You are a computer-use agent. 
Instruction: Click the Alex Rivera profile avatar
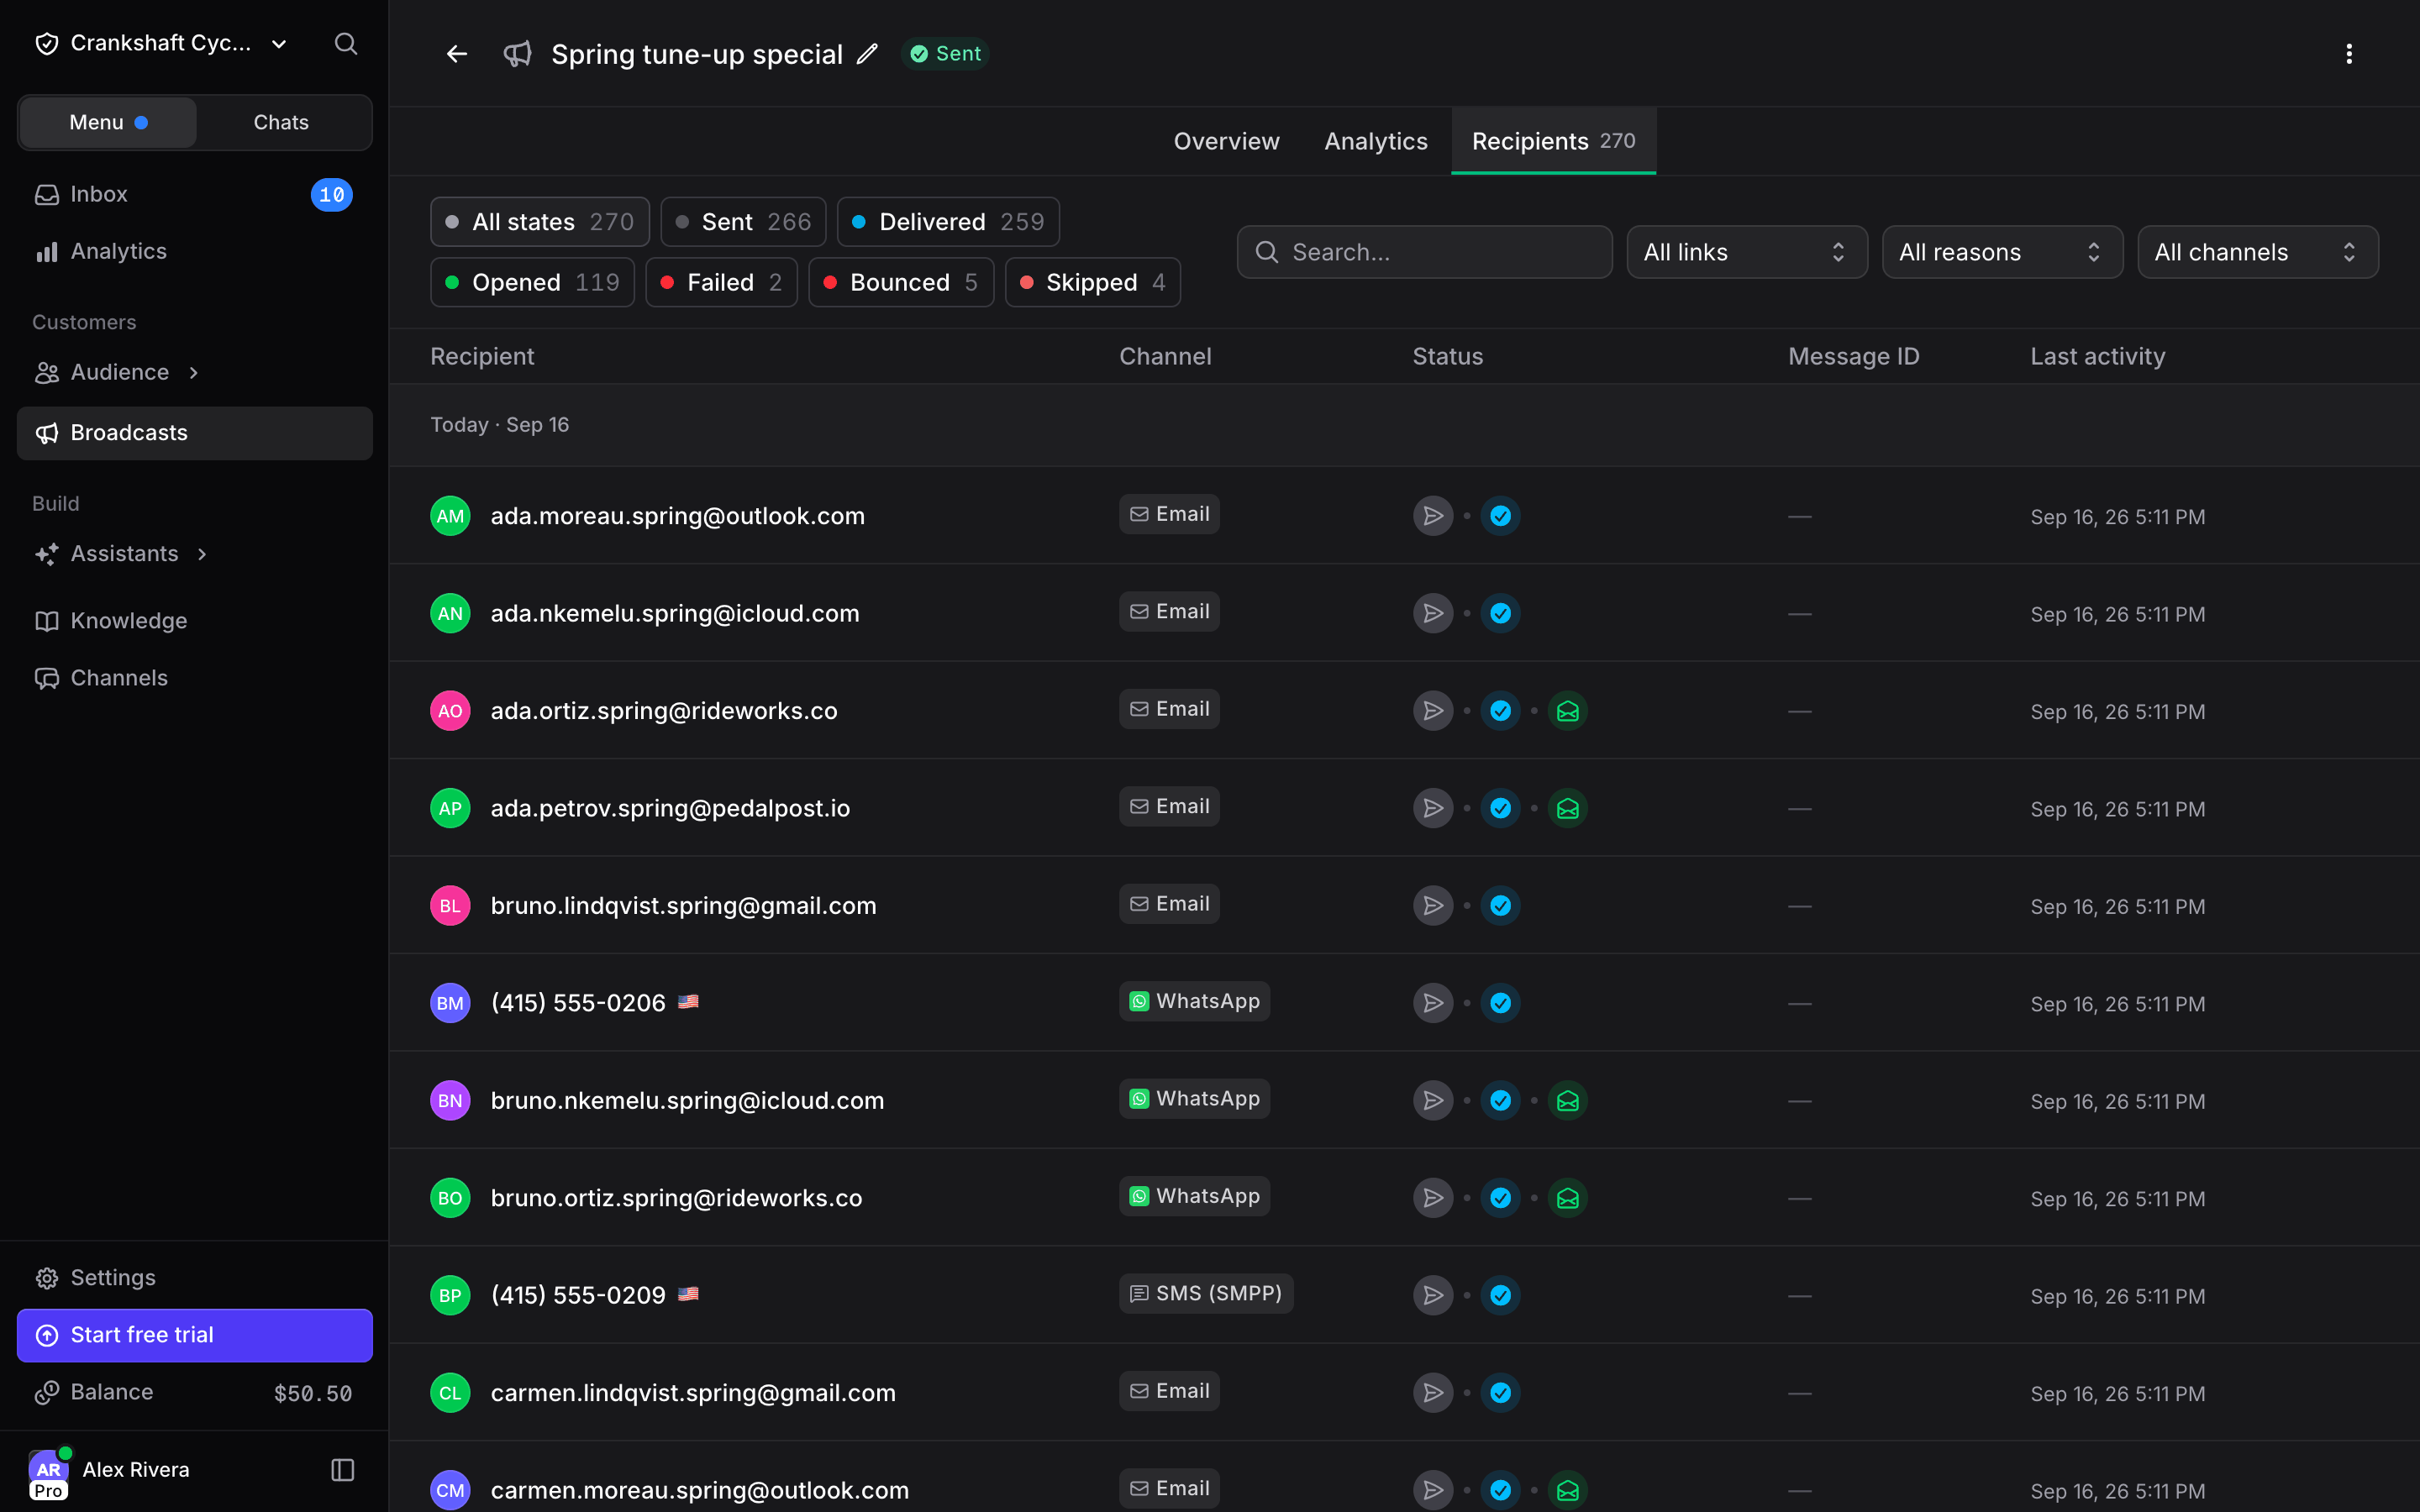(x=48, y=1472)
